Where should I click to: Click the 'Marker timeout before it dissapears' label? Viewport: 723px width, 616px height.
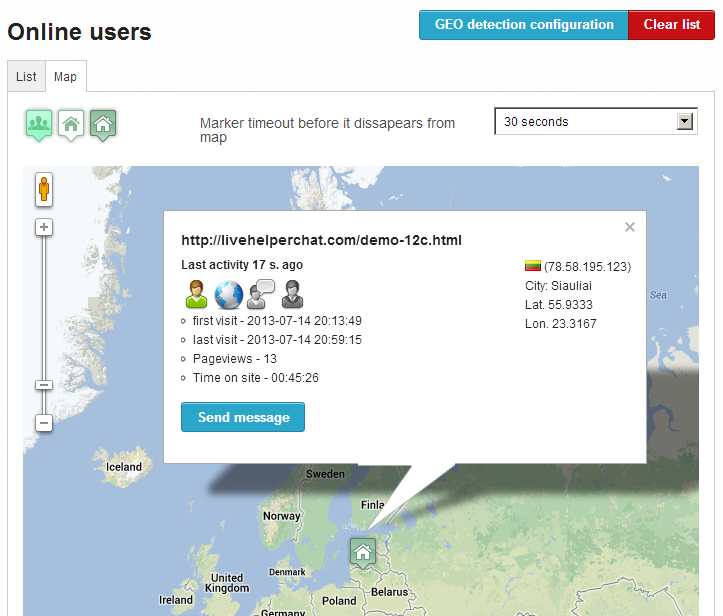(x=327, y=130)
